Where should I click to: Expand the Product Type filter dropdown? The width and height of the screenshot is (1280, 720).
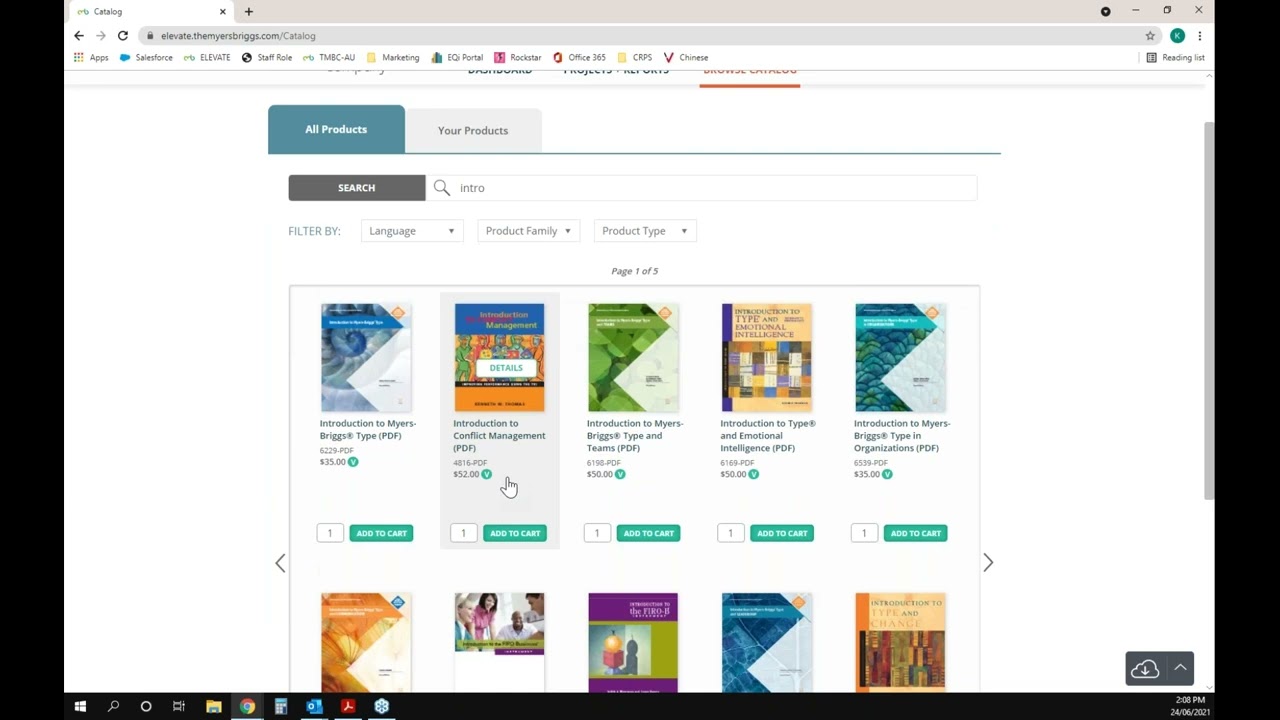point(644,231)
